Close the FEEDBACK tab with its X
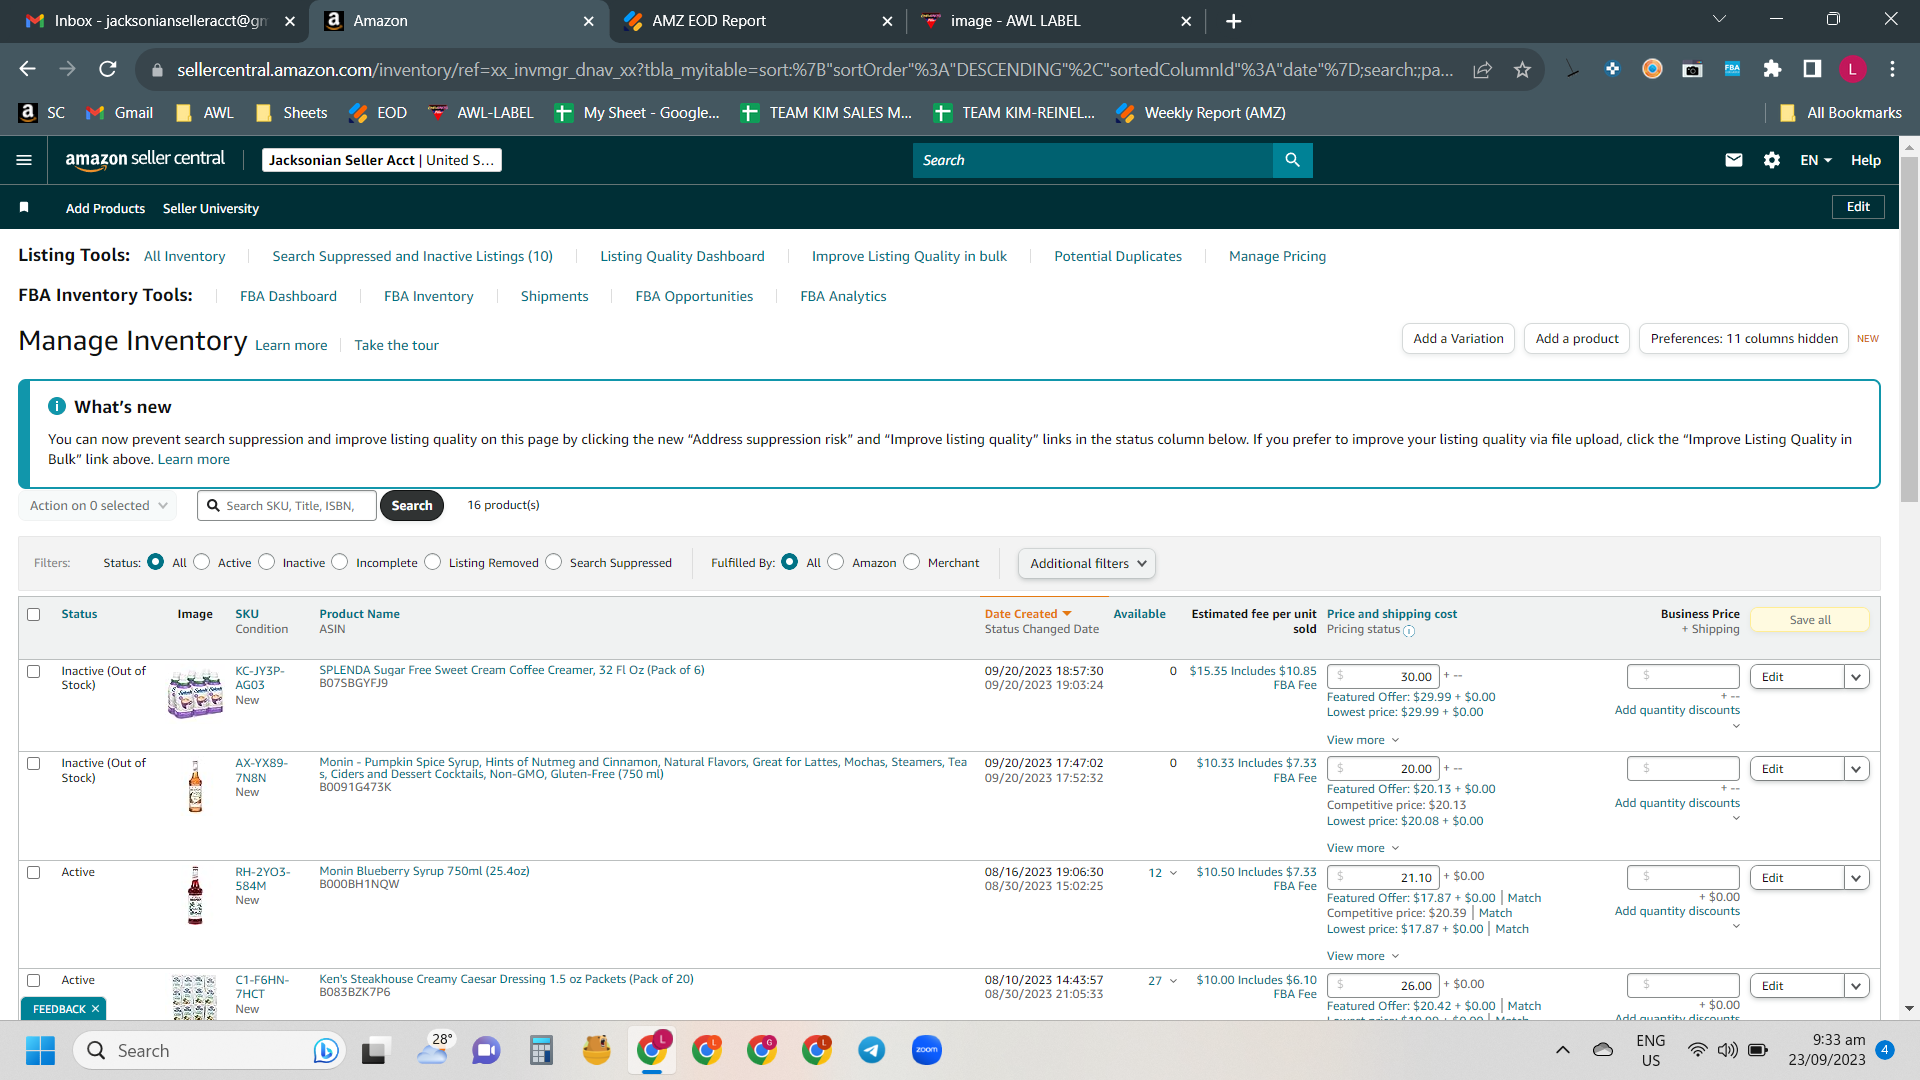The height and width of the screenshot is (1080, 1920). pos(96,1009)
